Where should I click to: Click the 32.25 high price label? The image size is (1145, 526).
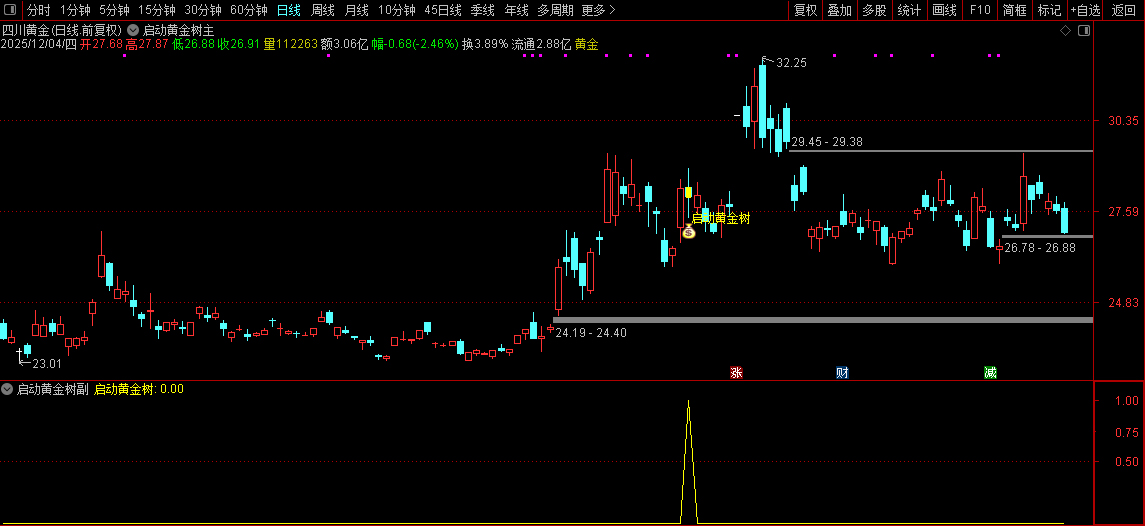pos(792,63)
